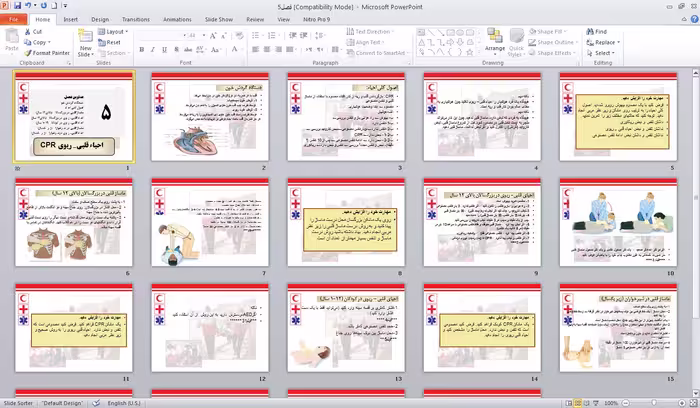This screenshot has height=408, width=700.
Task: Switch to the Transitions tab
Action: (x=136, y=20)
